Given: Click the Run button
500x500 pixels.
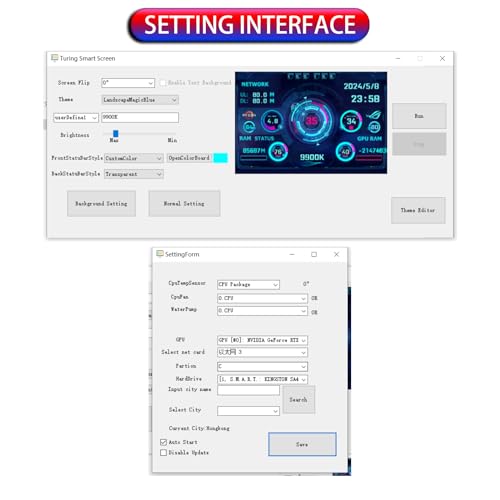Looking at the screenshot, I should 419,116.
